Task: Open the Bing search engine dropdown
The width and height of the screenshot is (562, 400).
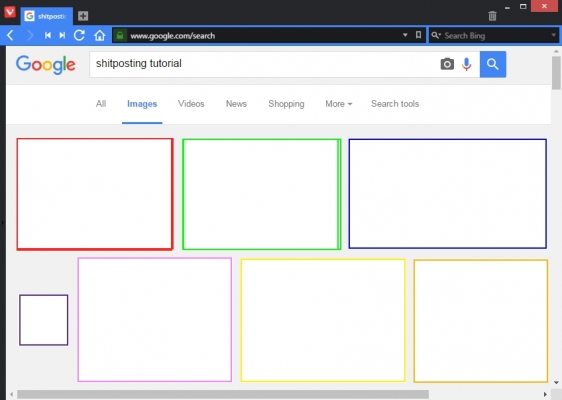Action: click(x=553, y=35)
